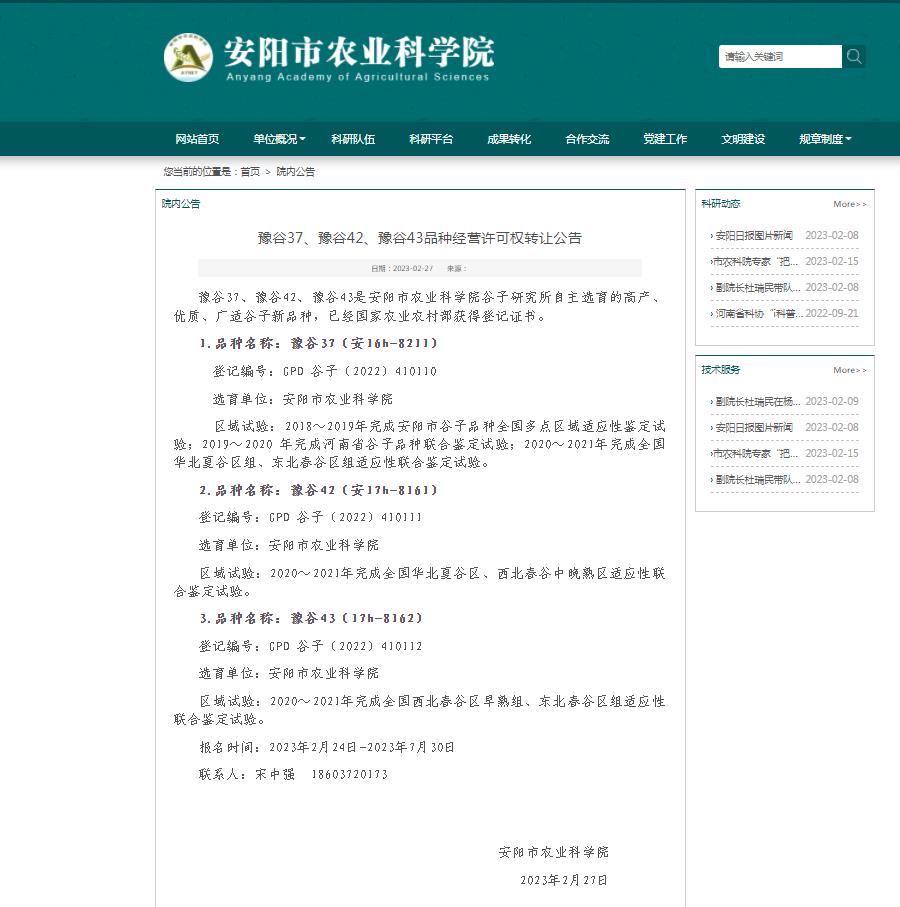The width and height of the screenshot is (900, 907).
Task: Open the 合作交流 navigation item
Action: click(x=587, y=139)
